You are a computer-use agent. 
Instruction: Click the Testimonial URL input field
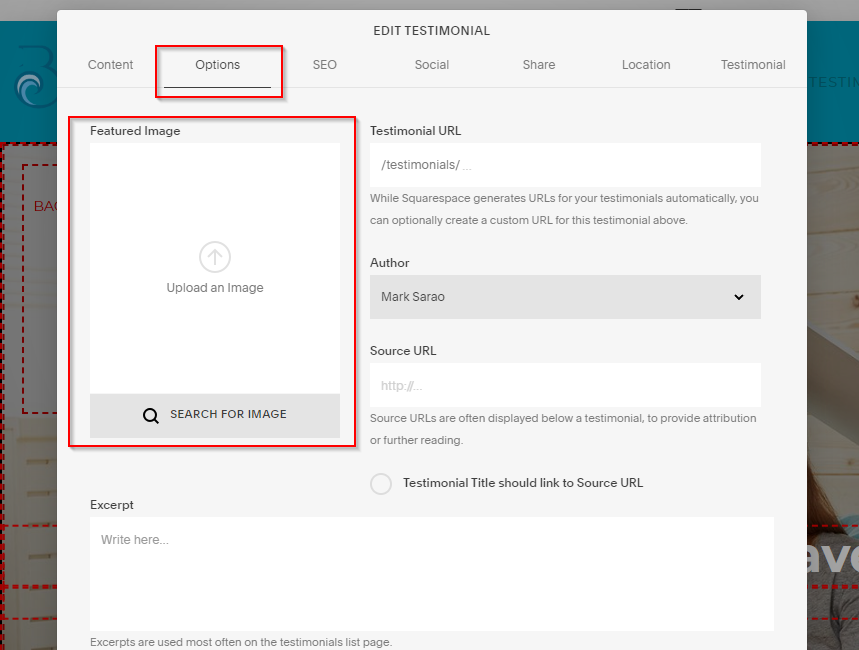tap(565, 164)
